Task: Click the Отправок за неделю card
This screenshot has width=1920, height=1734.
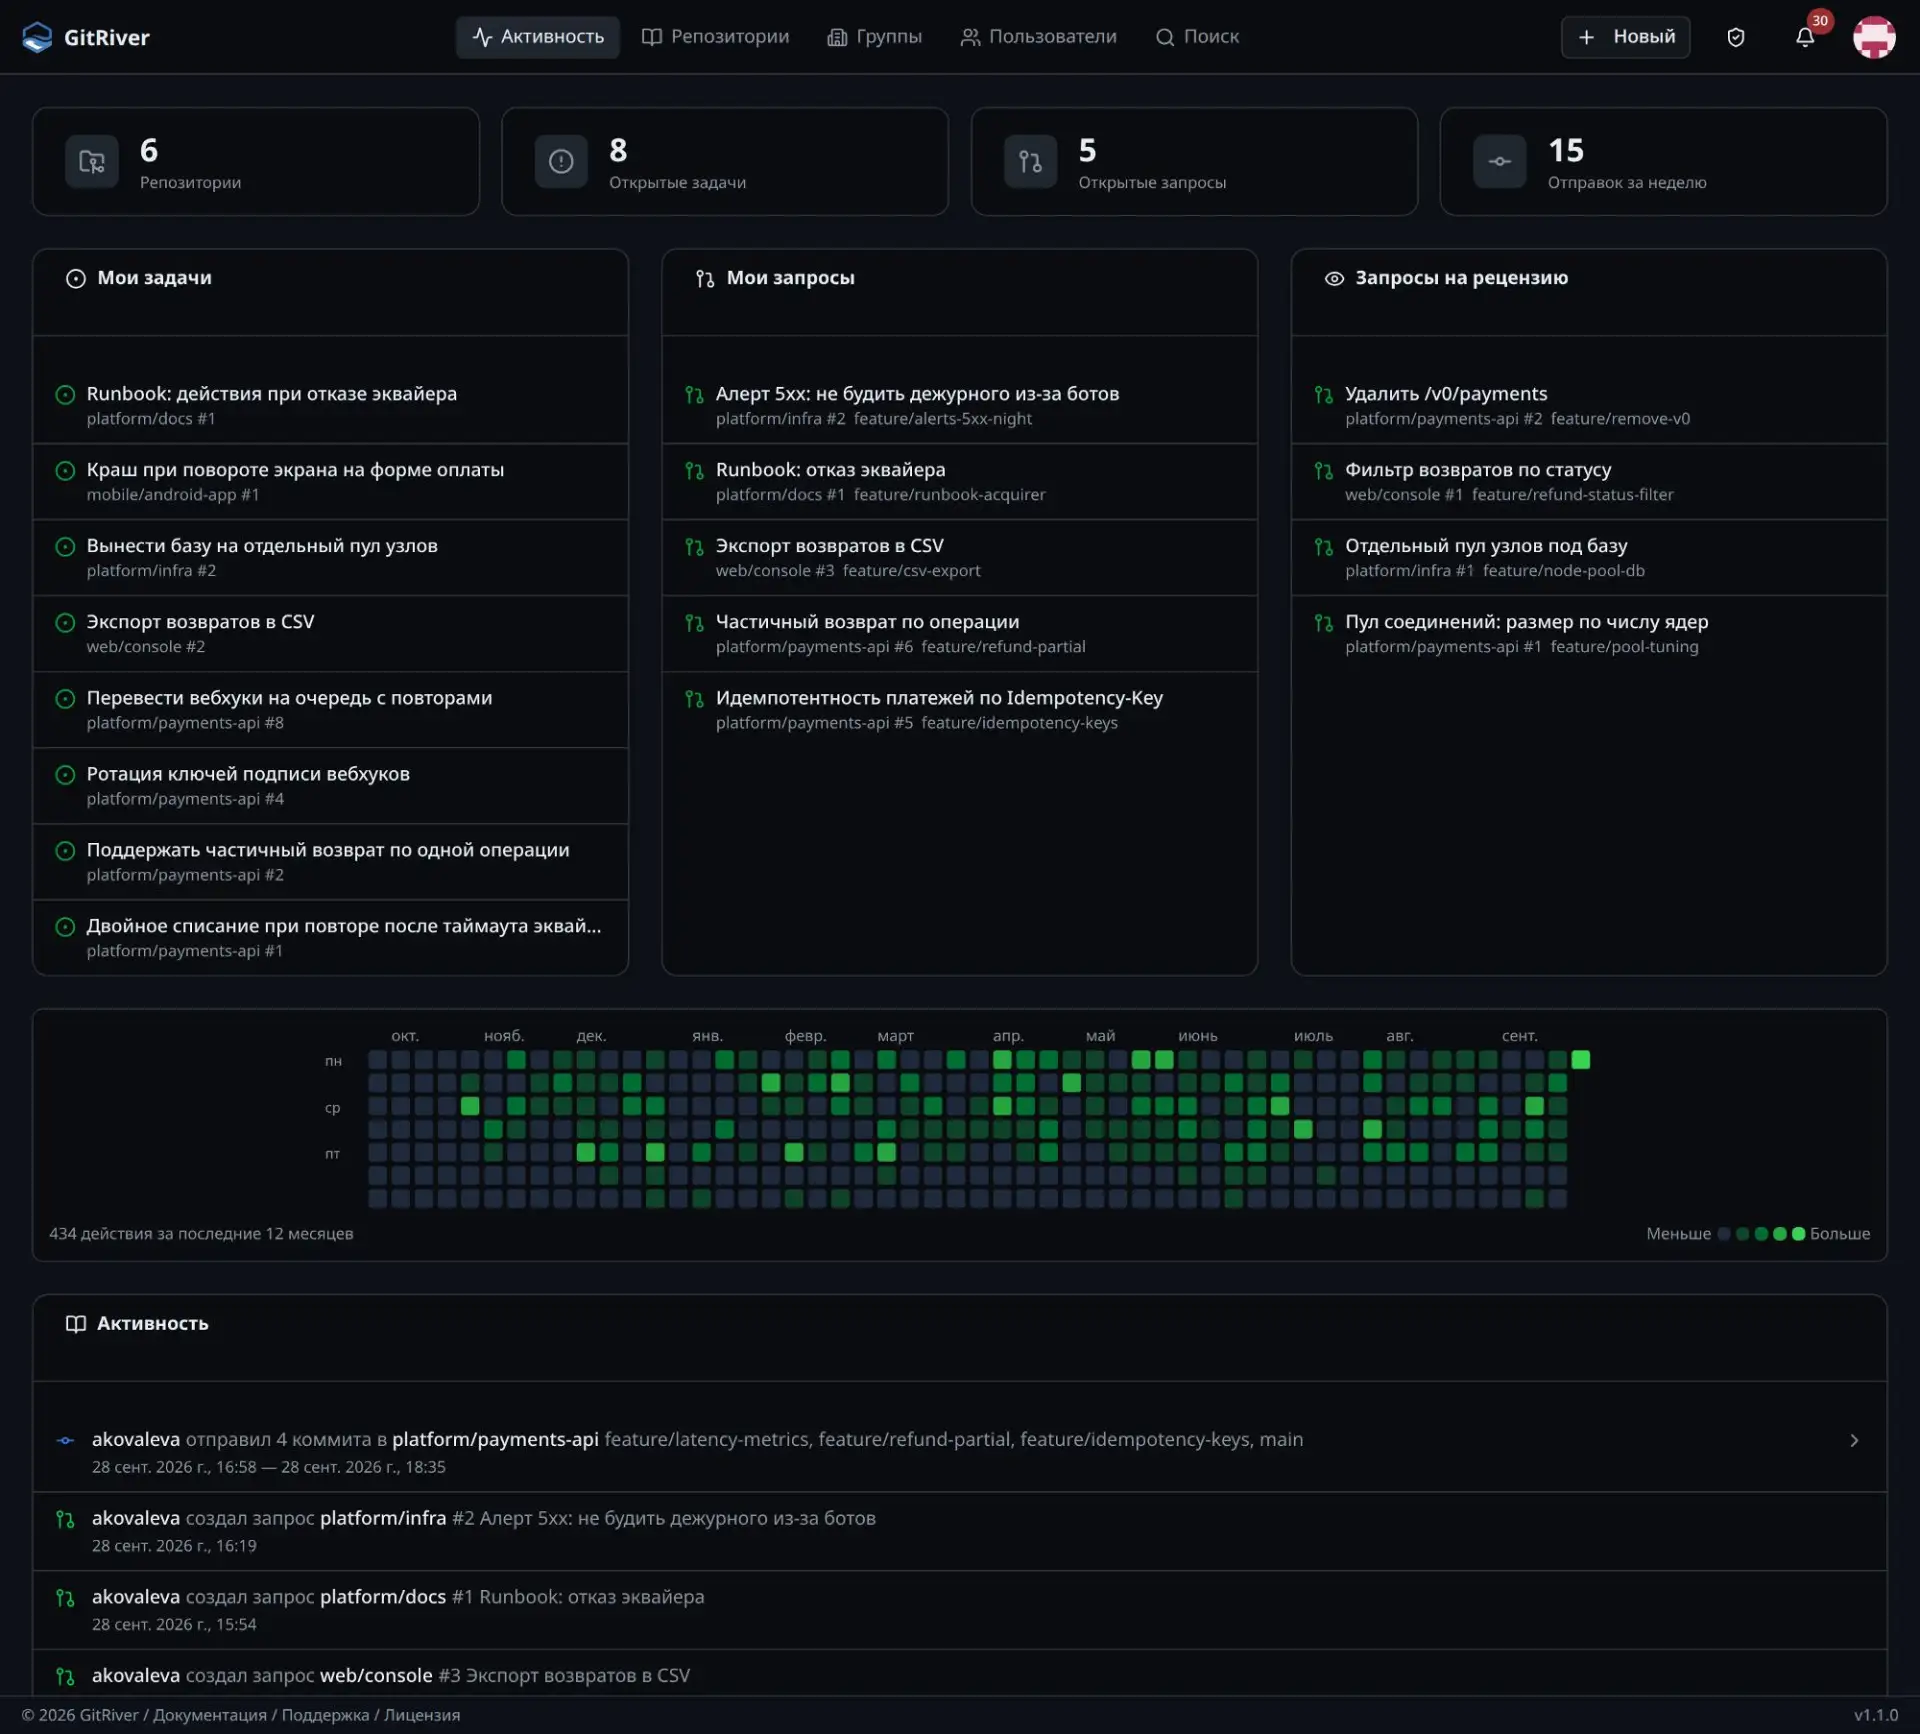Action: click(1662, 161)
